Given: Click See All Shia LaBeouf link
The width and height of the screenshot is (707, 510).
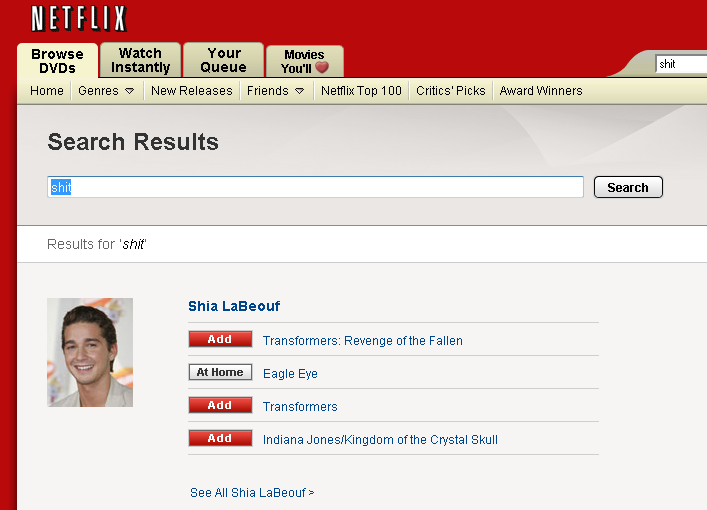Looking at the screenshot, I should coord(252,492).
